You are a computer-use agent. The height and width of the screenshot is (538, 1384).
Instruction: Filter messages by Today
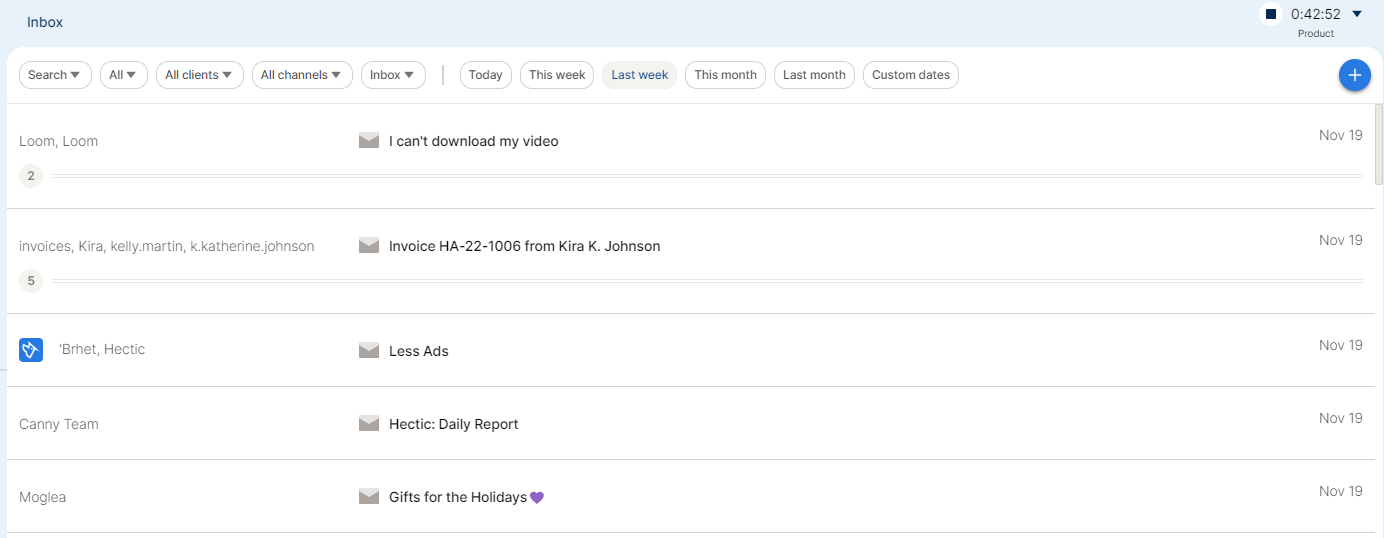click(x=486, y=75)
